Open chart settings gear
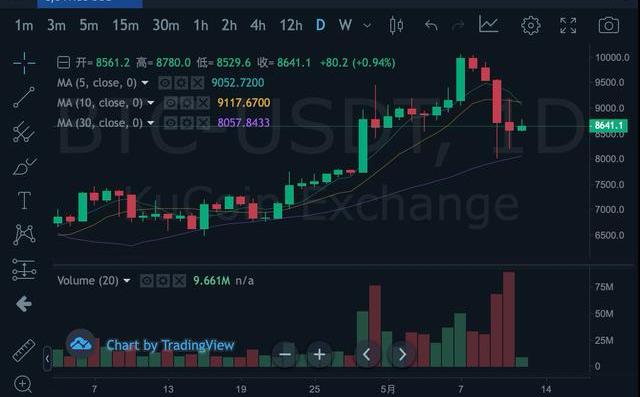Viewport: 640px width, 397px height. [x=531, y=26]
